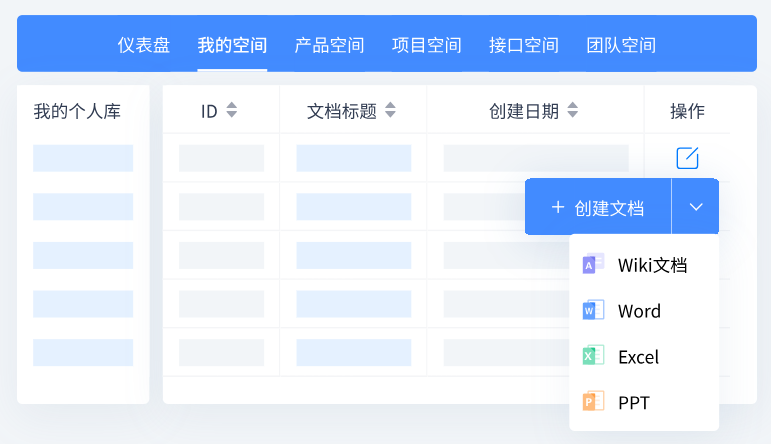Image resolution: width=771 pixels, height=444 pixels.
Task: Choose Excel from the create menu
Action: tap(638, 357)
